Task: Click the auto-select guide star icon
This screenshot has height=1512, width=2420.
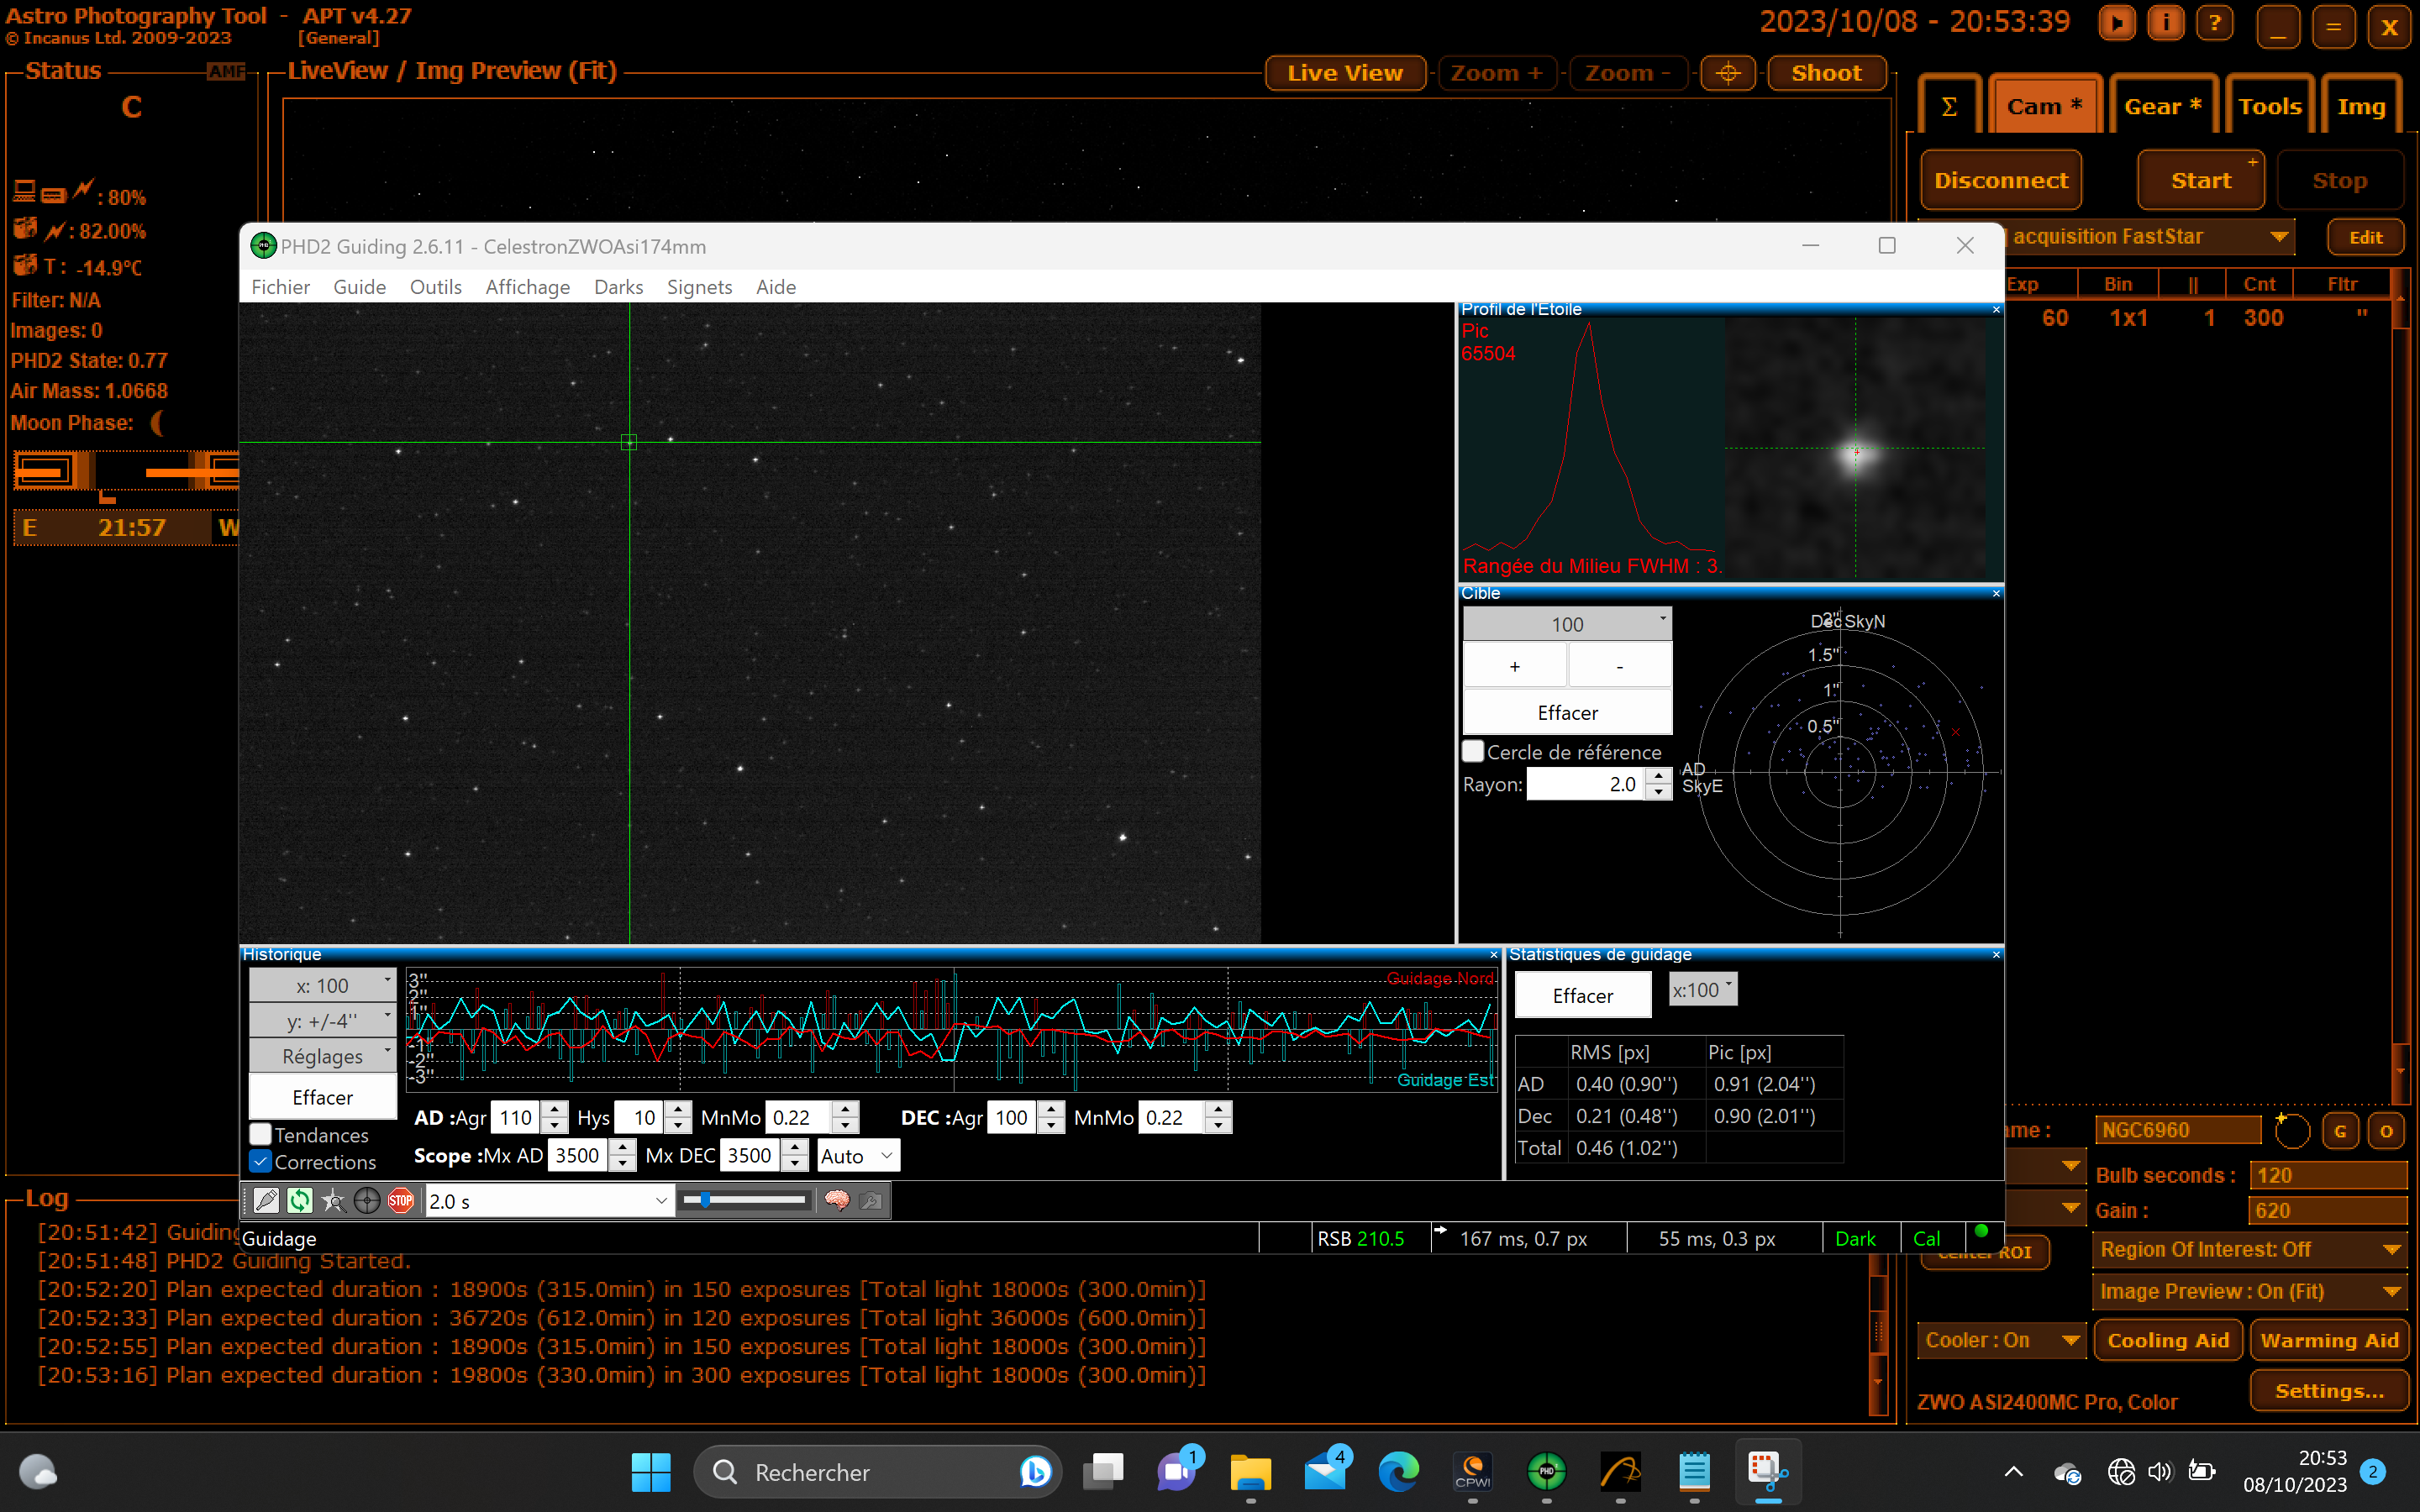Action: click(334, 1200)
